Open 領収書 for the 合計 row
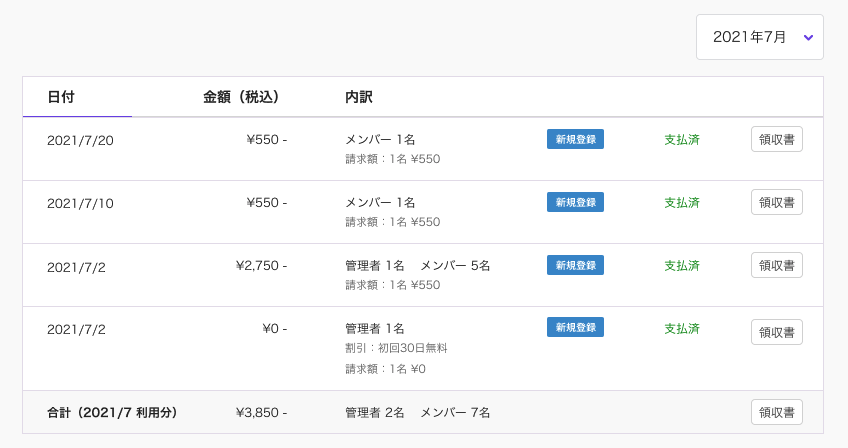This screenshot has height=448, width=848. [x=777, y=412]
